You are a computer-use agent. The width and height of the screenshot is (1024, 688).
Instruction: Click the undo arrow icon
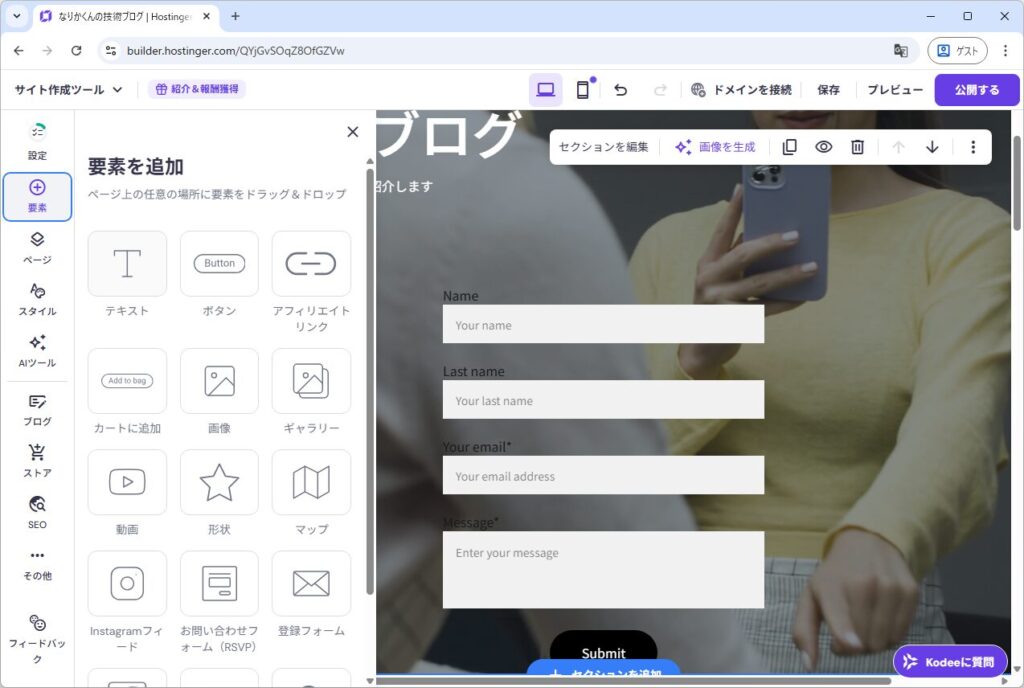[x=620, y=90]
